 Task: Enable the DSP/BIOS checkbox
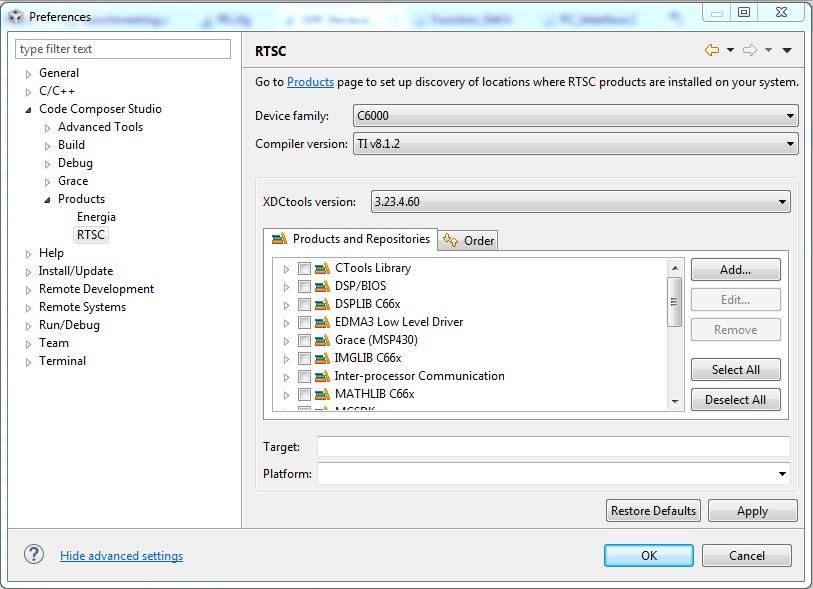click(304, 287)
